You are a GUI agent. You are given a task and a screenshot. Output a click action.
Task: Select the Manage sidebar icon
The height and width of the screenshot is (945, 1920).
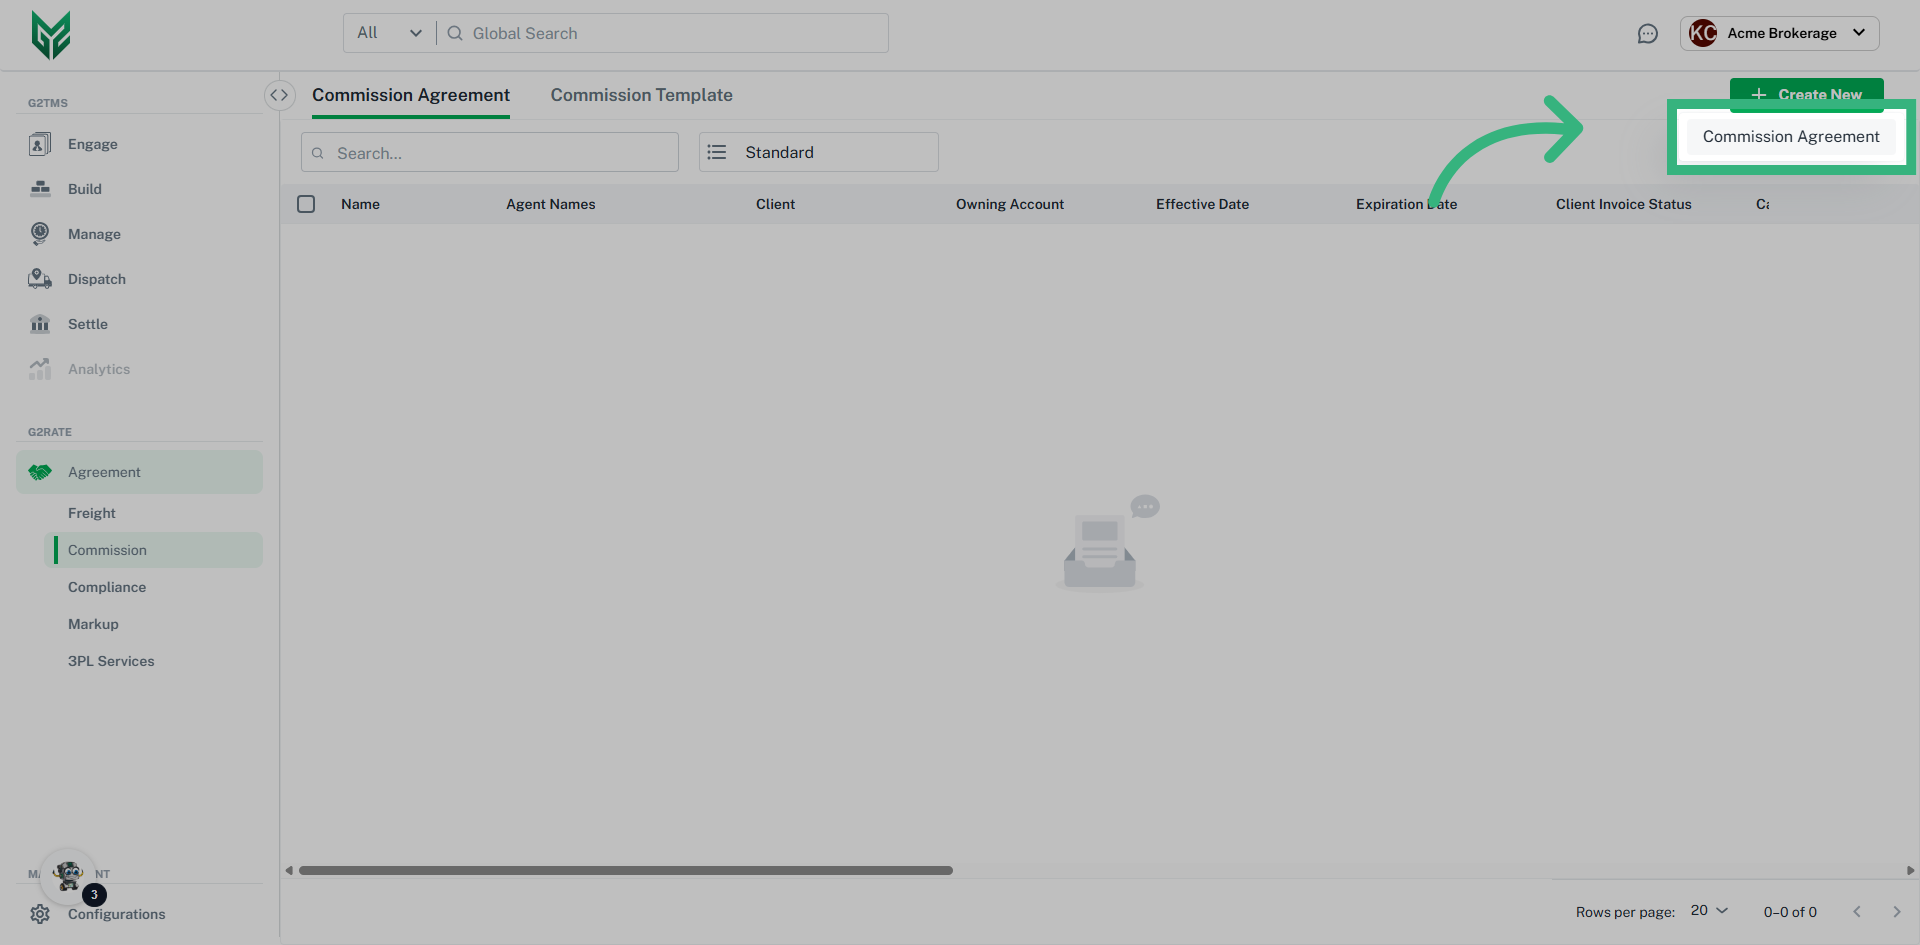40,233
